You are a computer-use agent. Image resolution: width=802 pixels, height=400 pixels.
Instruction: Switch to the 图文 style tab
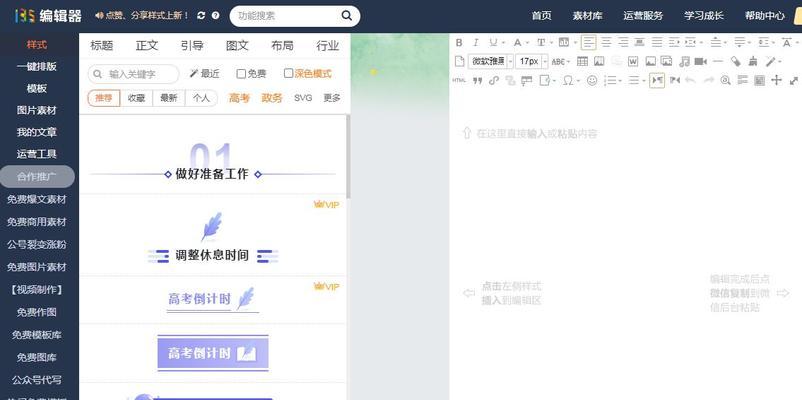[237, 46]
